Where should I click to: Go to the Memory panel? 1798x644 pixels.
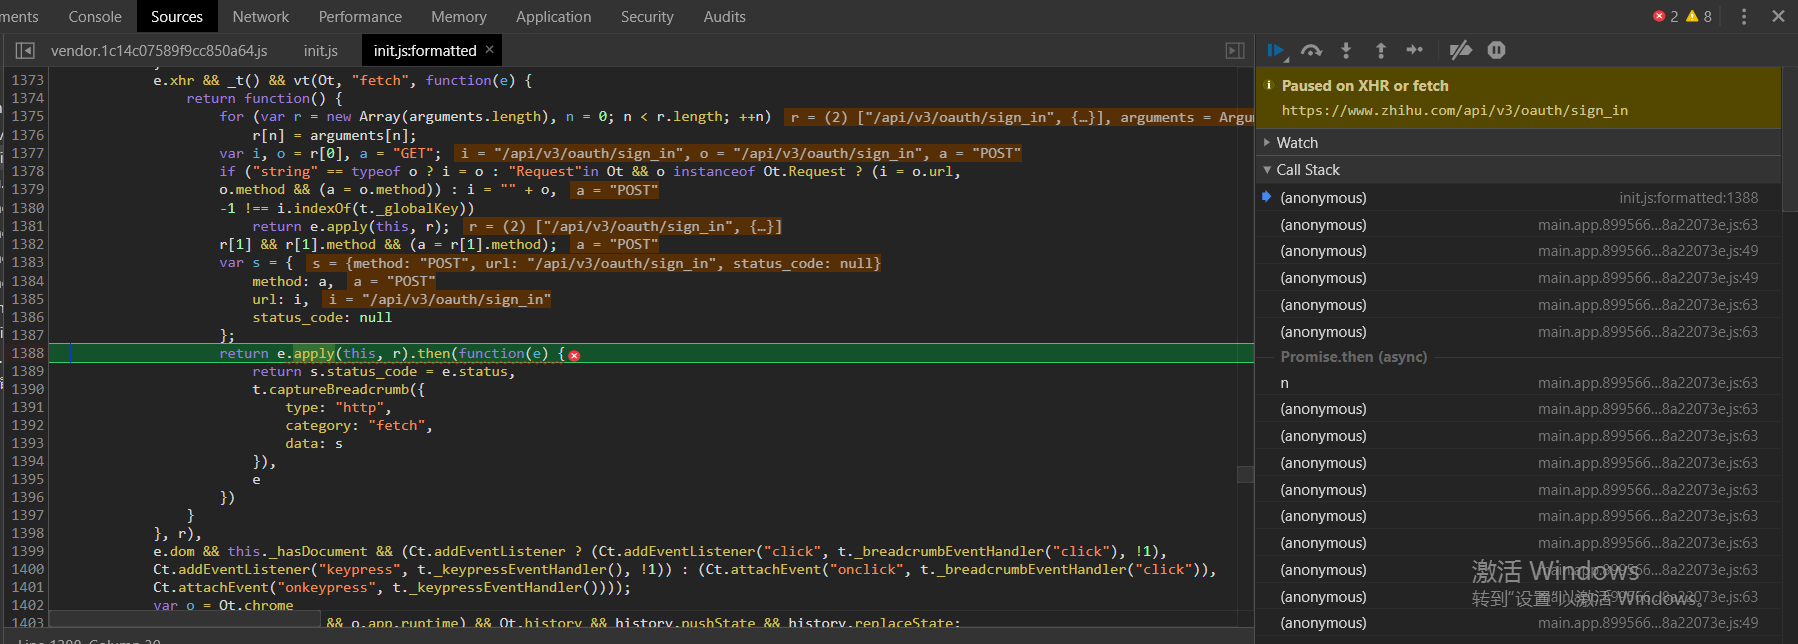(459, 16)
